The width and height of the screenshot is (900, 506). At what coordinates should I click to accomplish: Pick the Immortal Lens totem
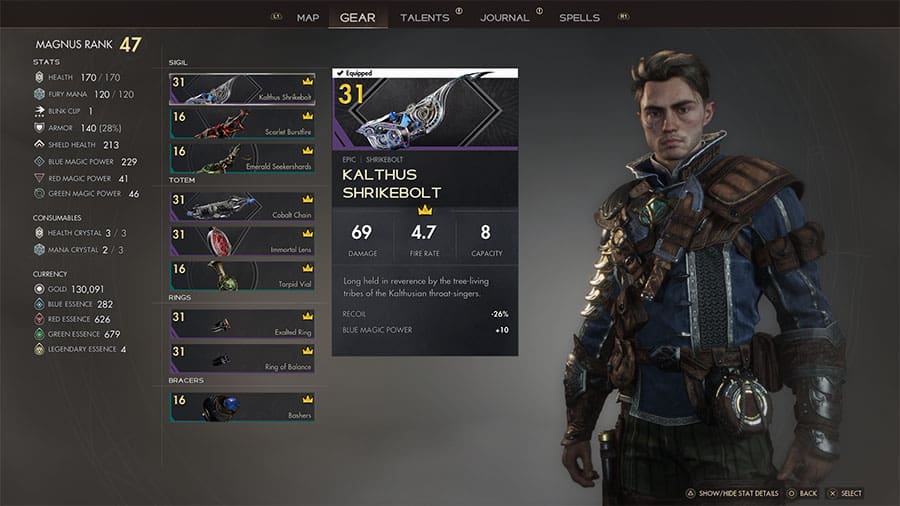point(242,241)
